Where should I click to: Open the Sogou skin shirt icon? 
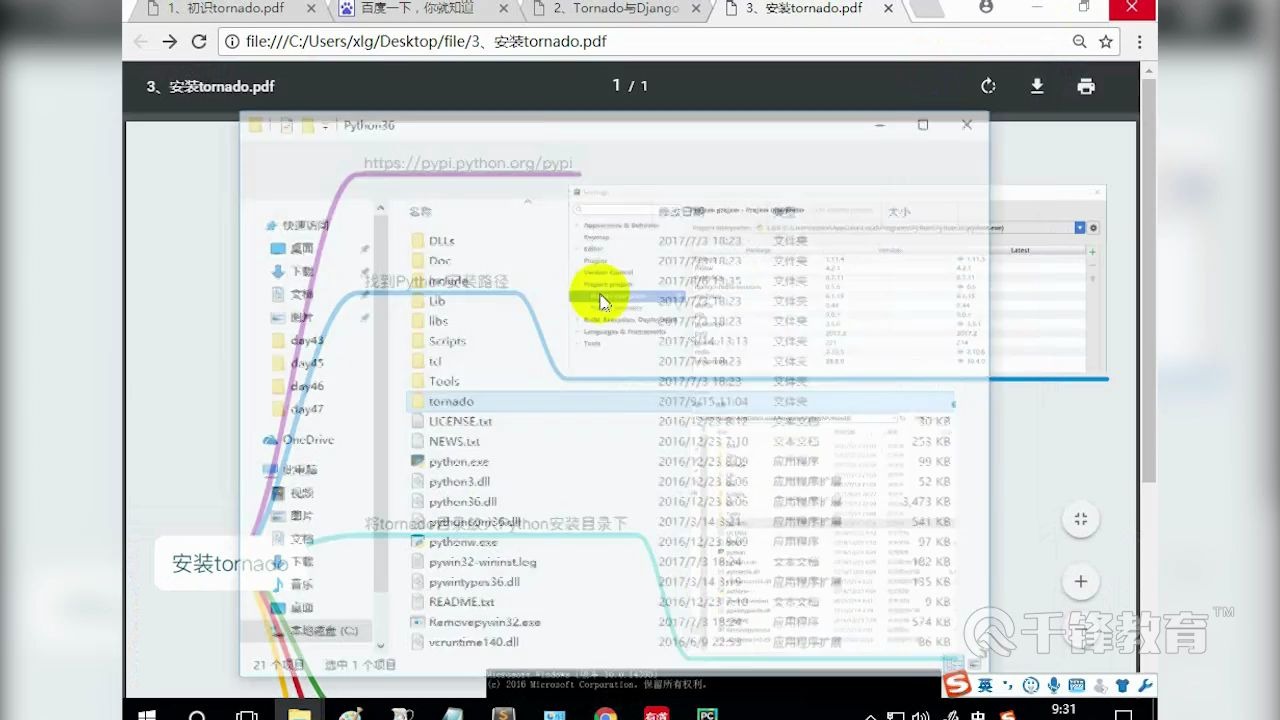coord(1122,686)
